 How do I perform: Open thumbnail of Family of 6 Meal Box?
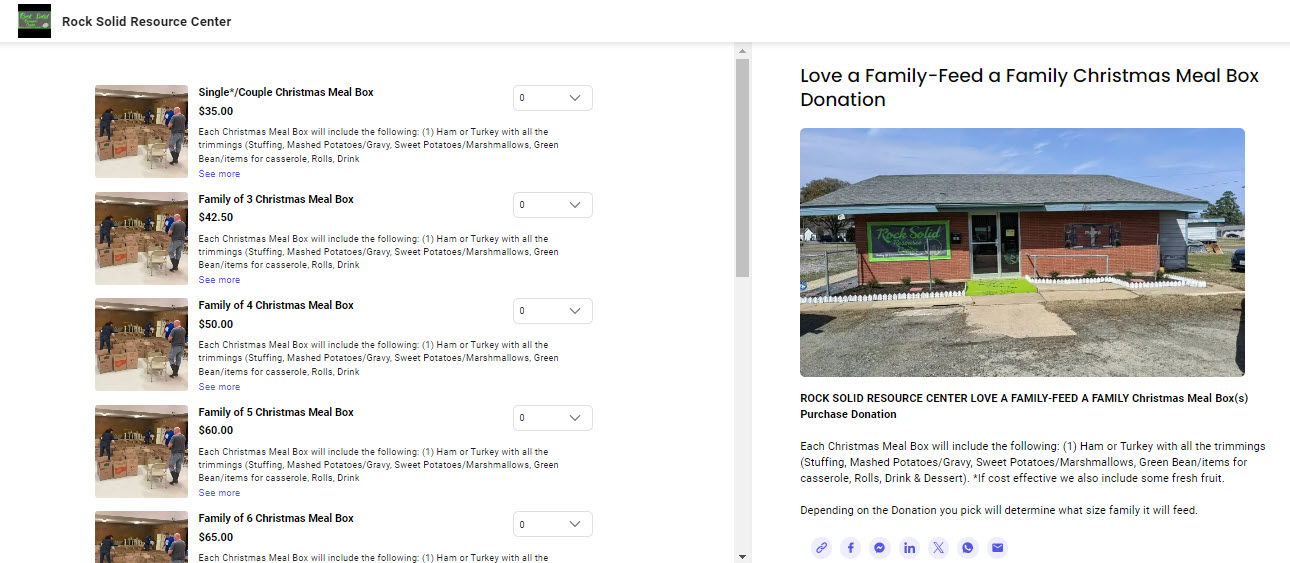[x=141, y=537]
